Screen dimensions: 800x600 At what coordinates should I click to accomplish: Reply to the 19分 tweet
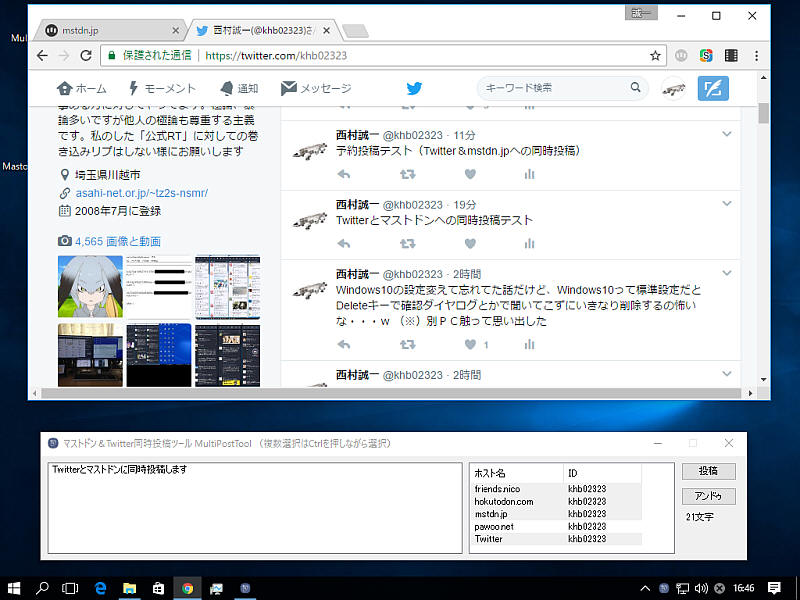tap(344, 244)
